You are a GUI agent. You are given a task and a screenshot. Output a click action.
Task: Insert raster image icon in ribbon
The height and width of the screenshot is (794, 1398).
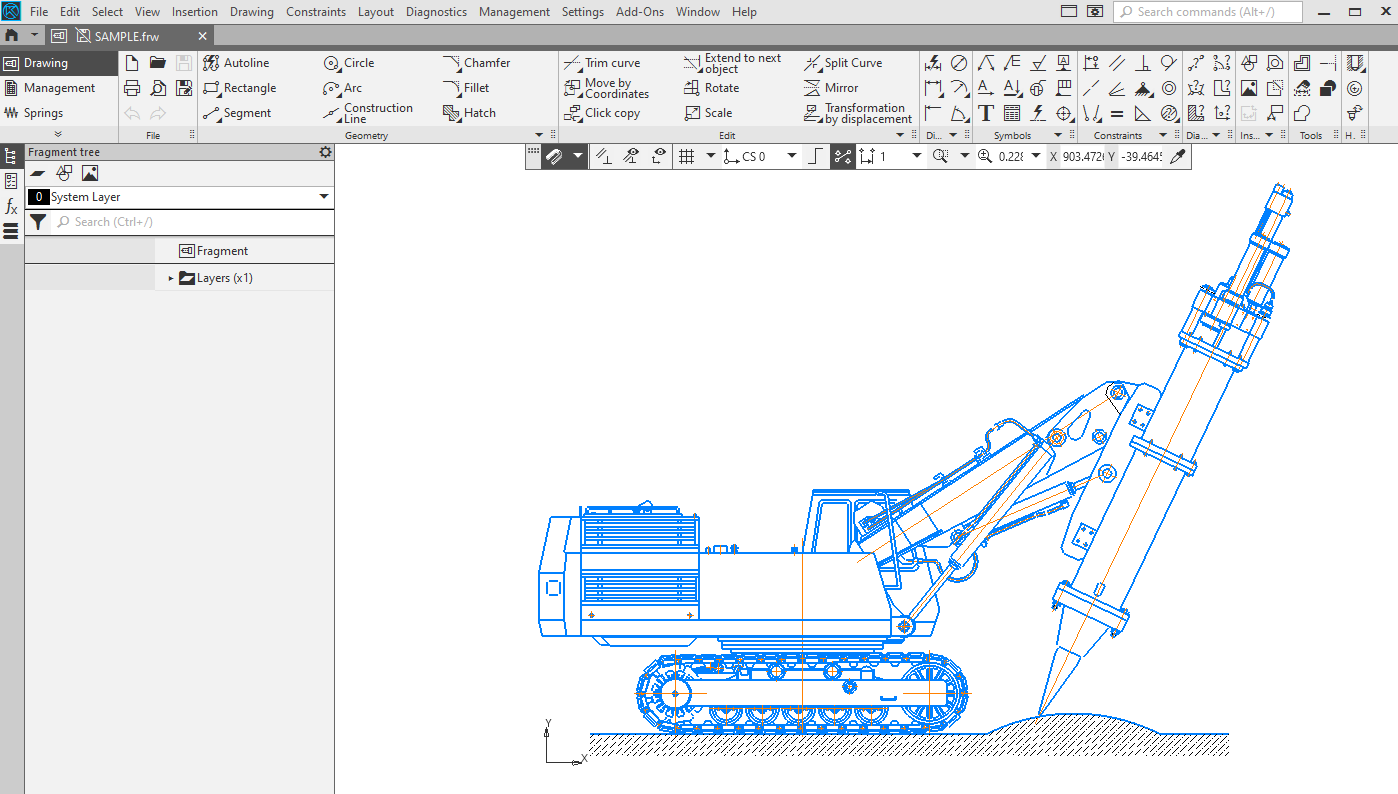[1249, 88]
